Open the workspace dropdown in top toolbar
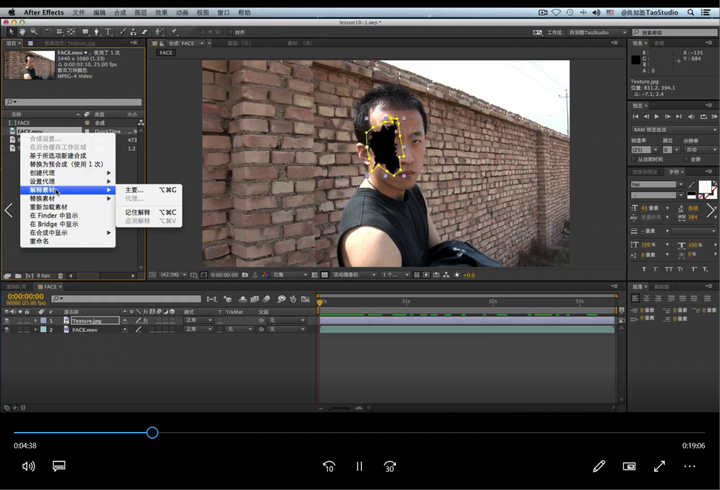 pyautogui.click(x=597, y=32)
